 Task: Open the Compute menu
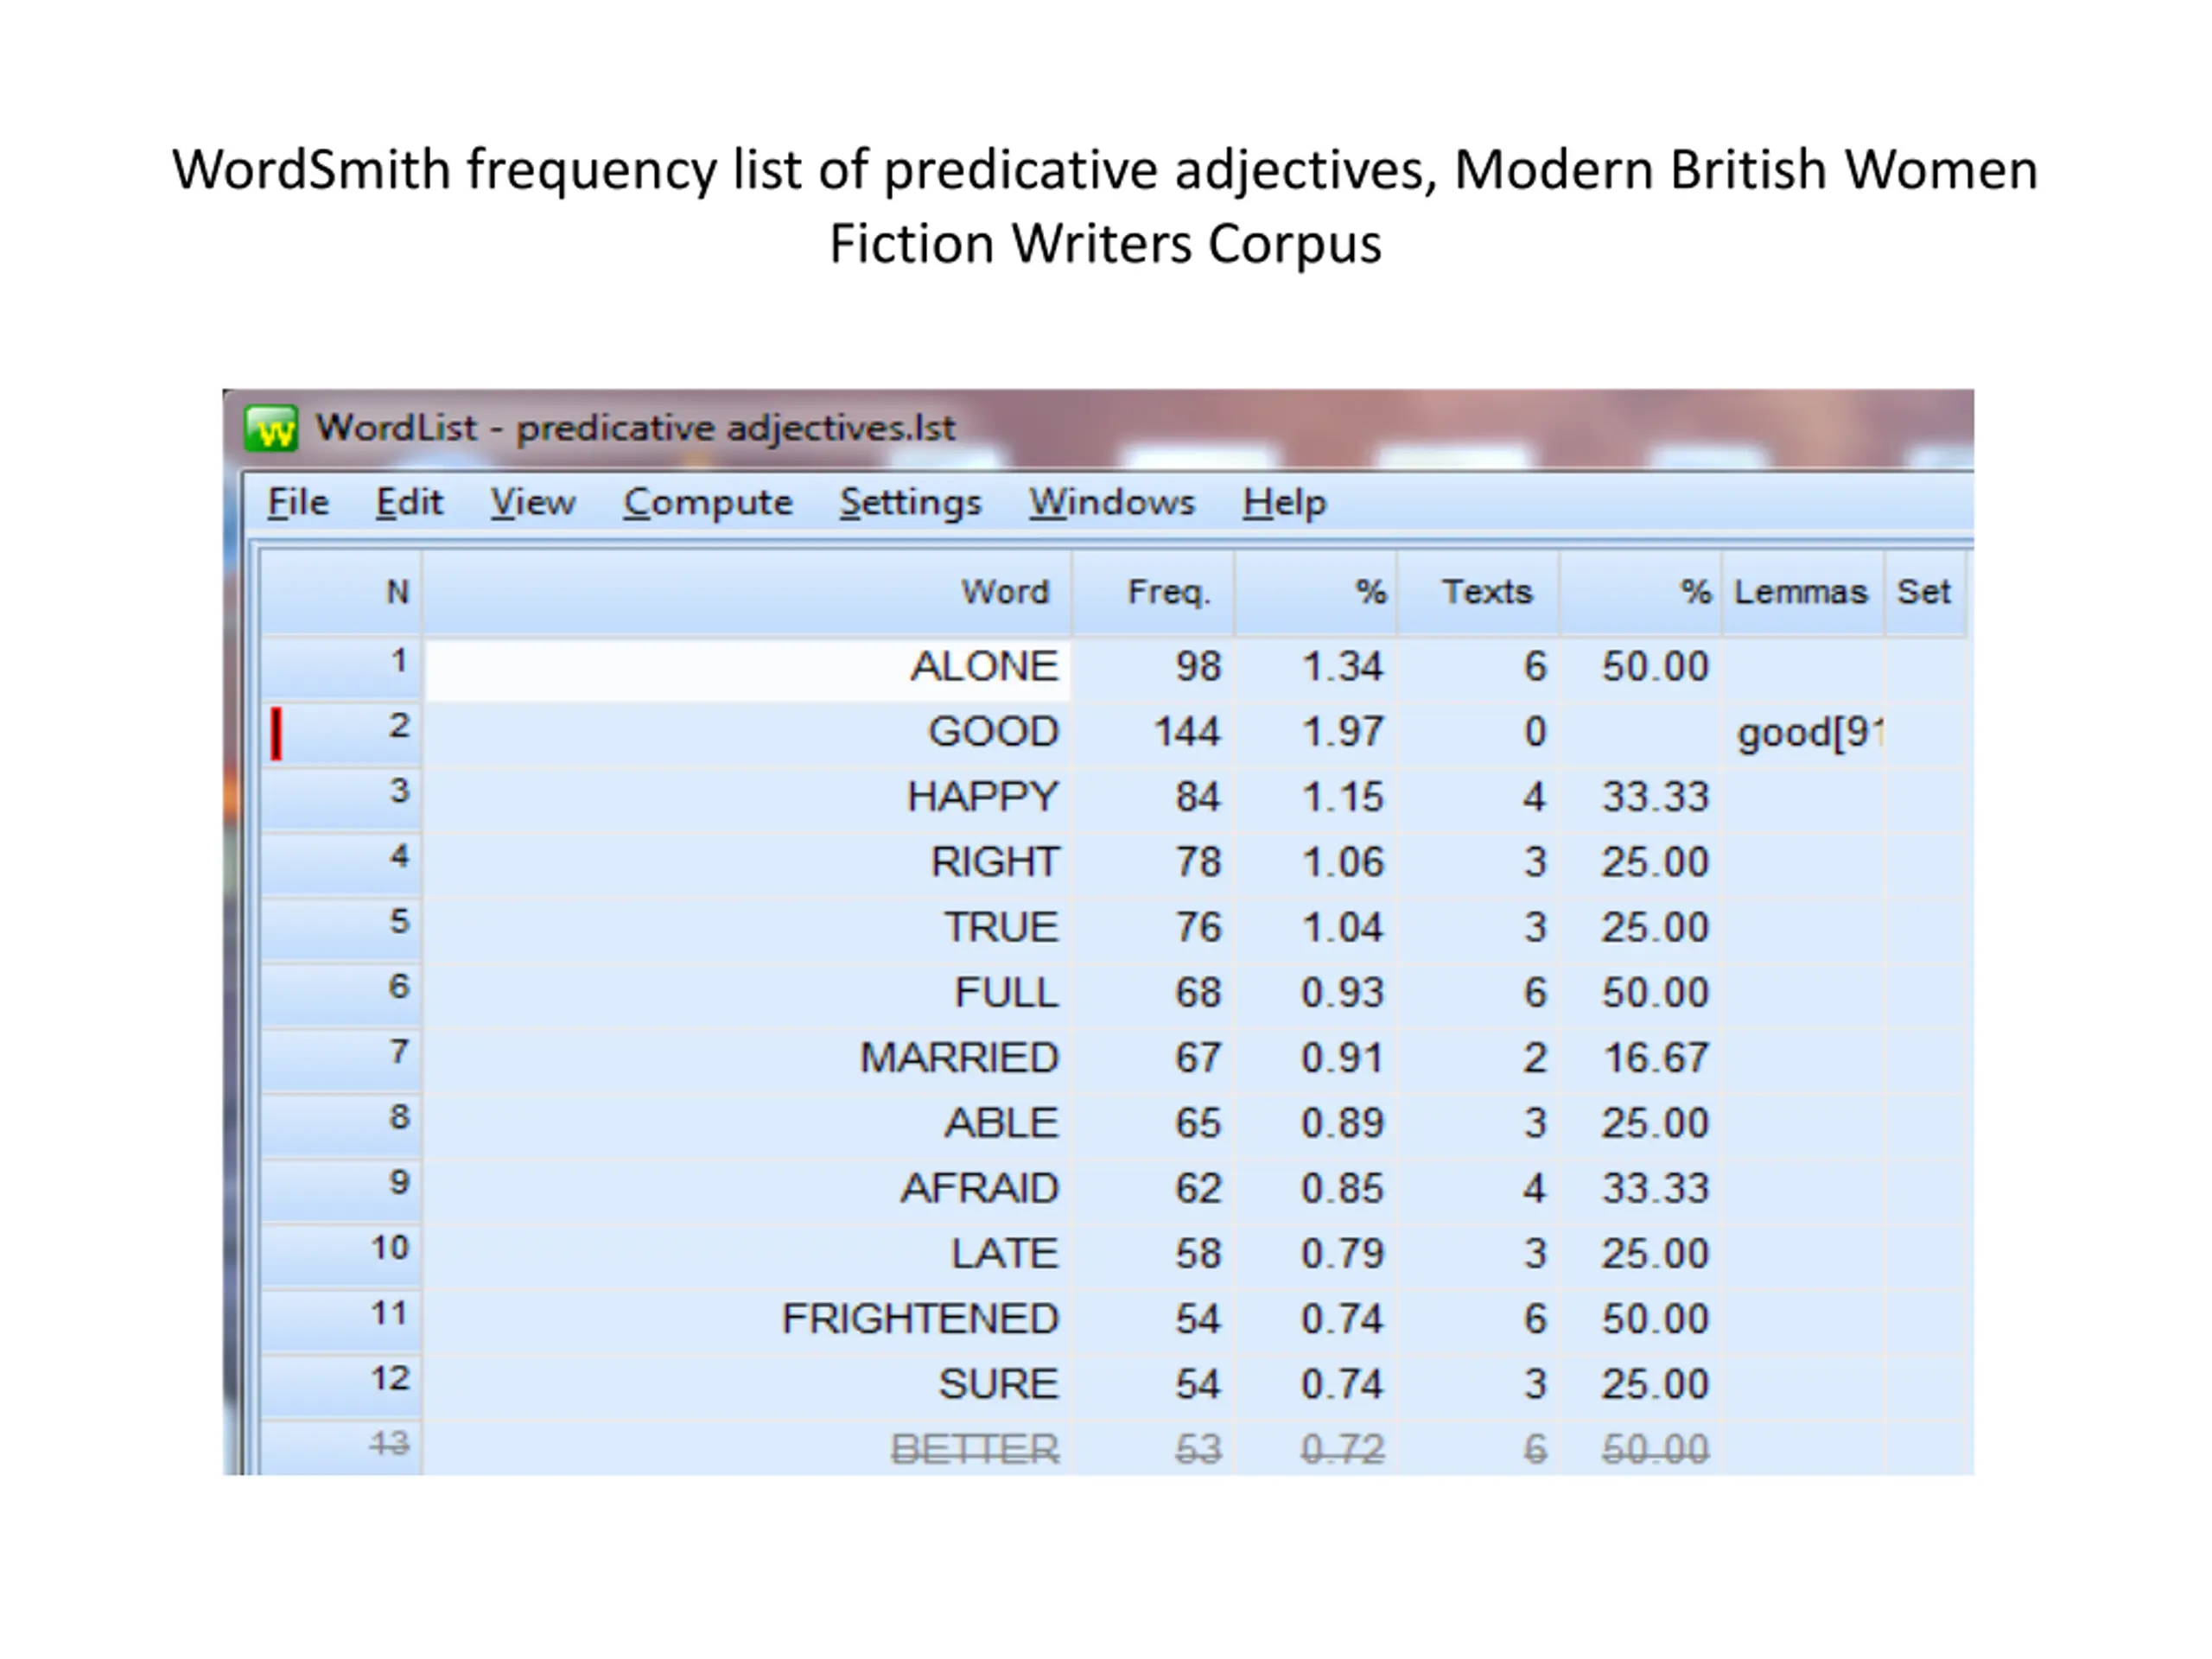(x=708, y=502)
